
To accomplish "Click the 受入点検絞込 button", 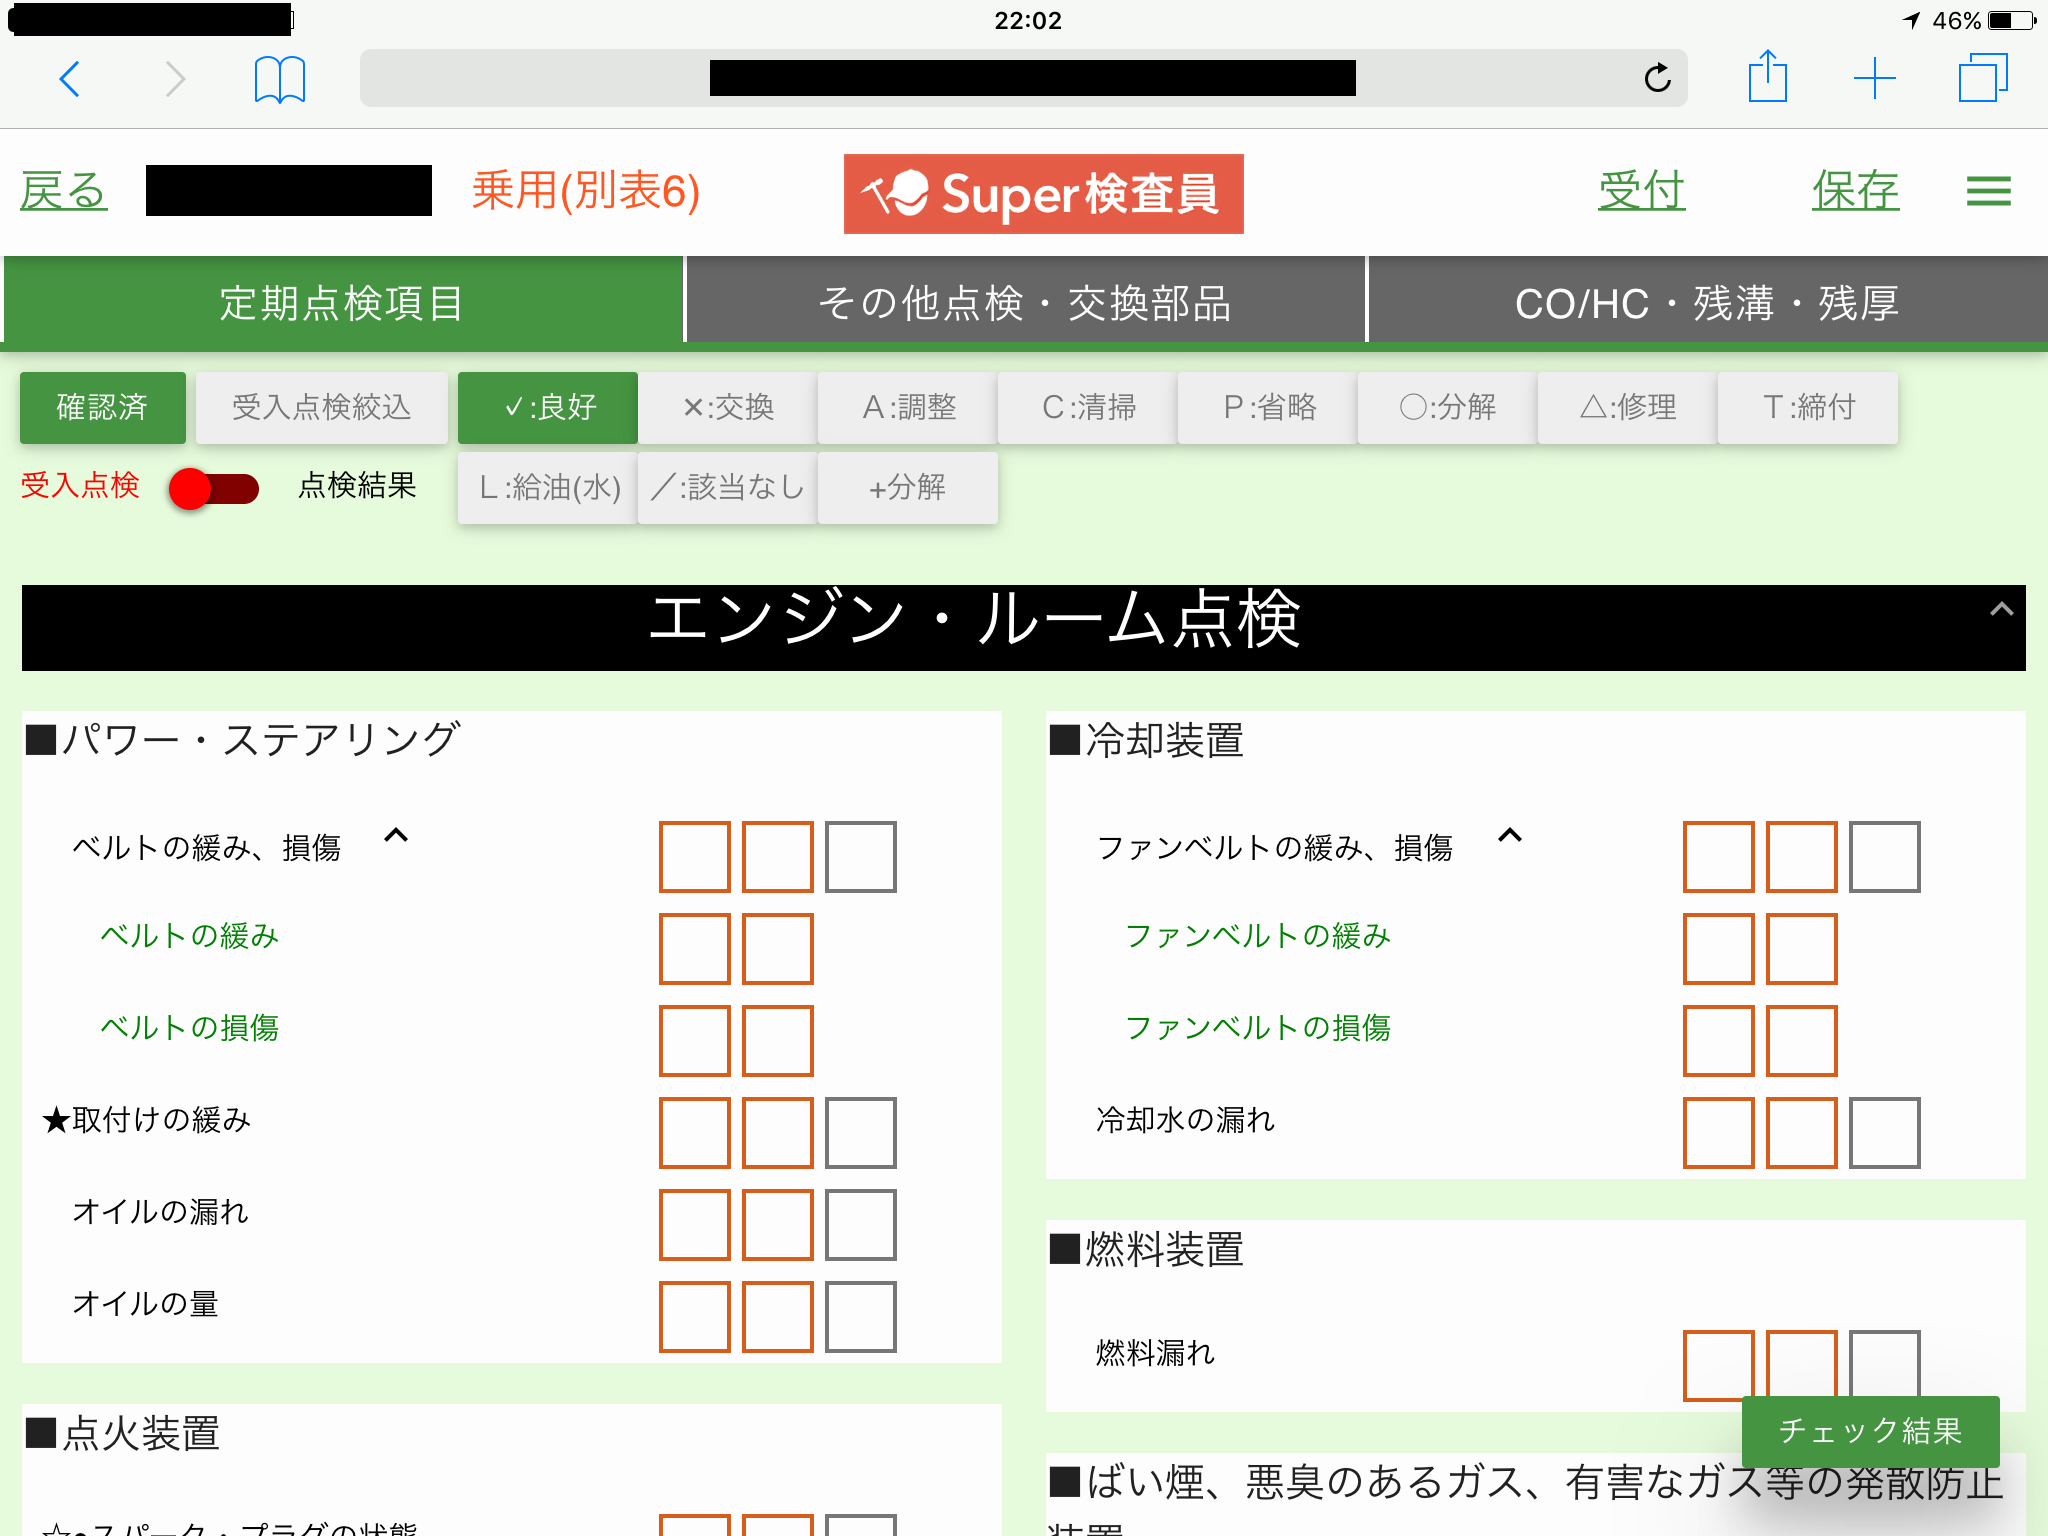I will pos(321,407).
